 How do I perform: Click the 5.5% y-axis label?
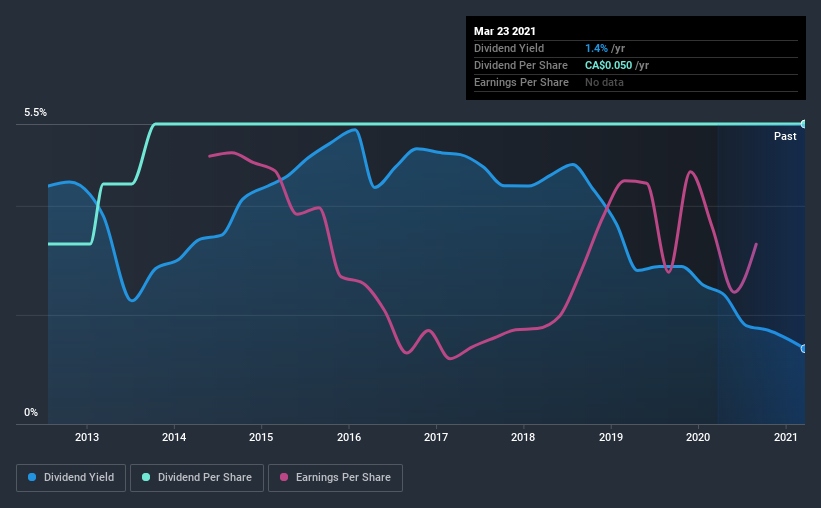click(x=35, y=112)
